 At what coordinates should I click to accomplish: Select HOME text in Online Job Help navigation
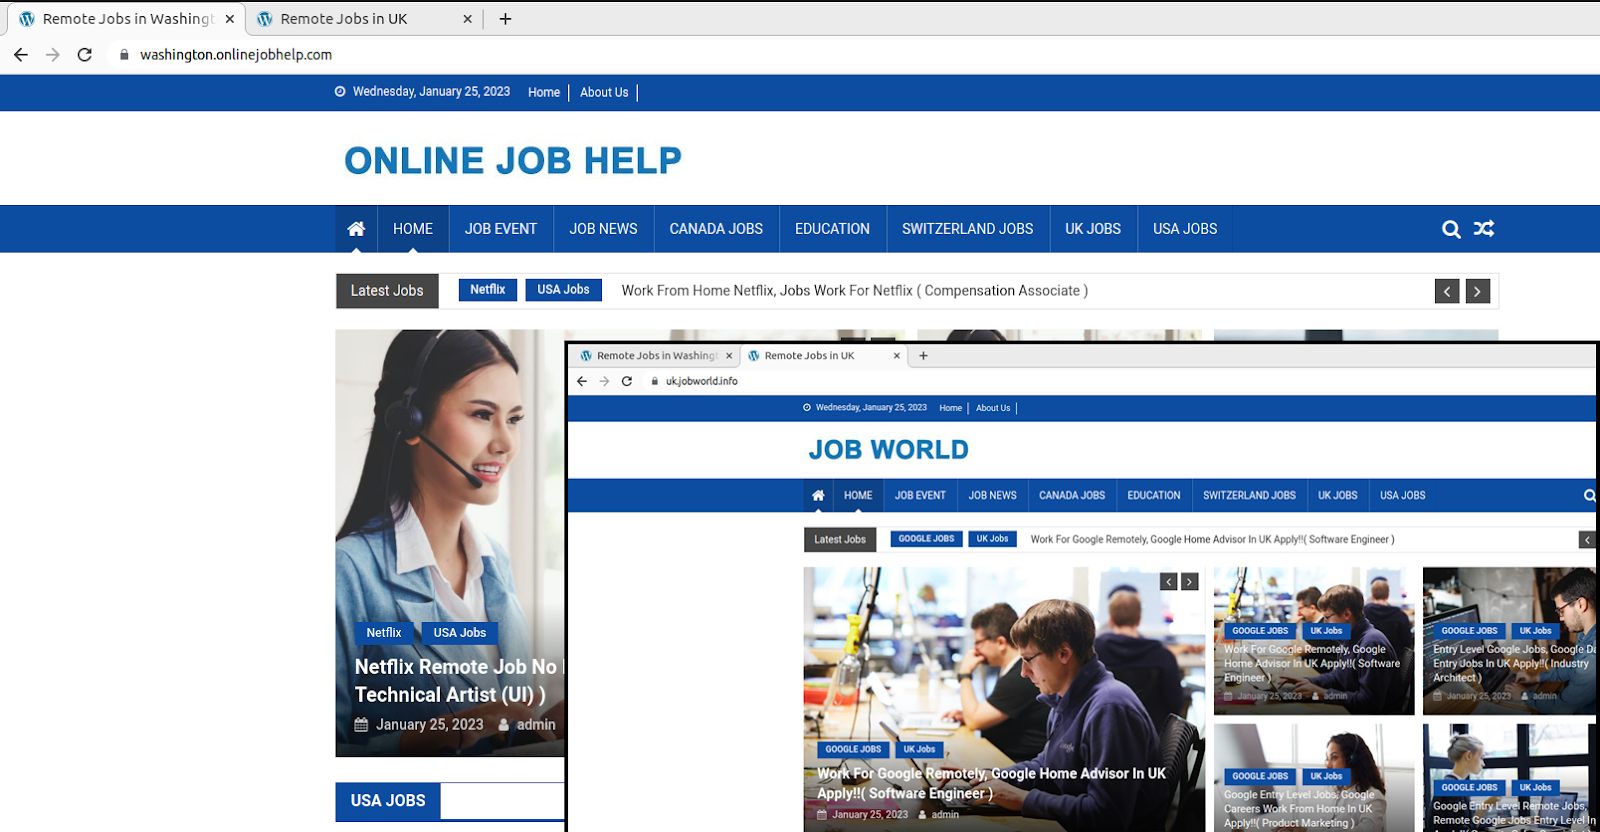(413, 229)
